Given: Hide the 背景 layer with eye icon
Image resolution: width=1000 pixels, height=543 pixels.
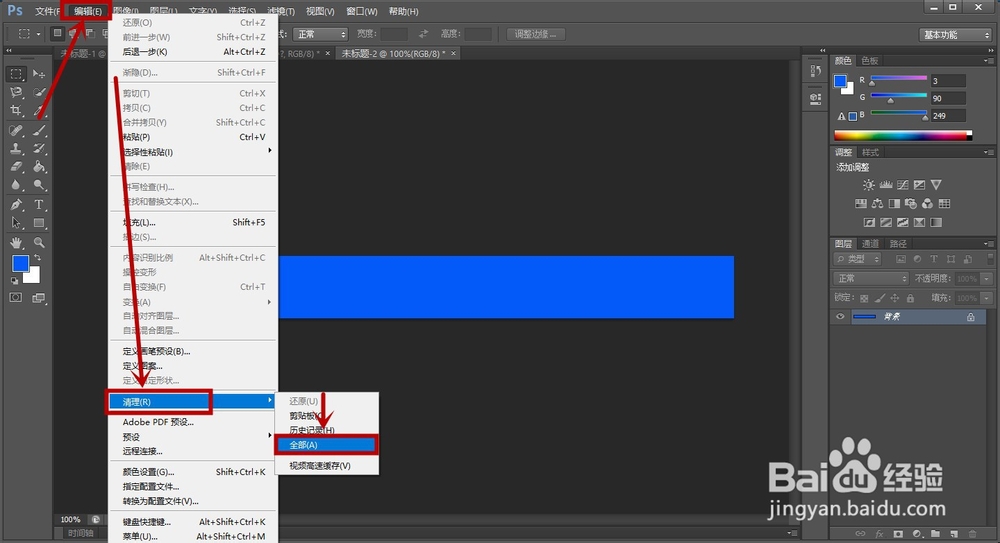Looking at the screenshot, I should (841, 317).
